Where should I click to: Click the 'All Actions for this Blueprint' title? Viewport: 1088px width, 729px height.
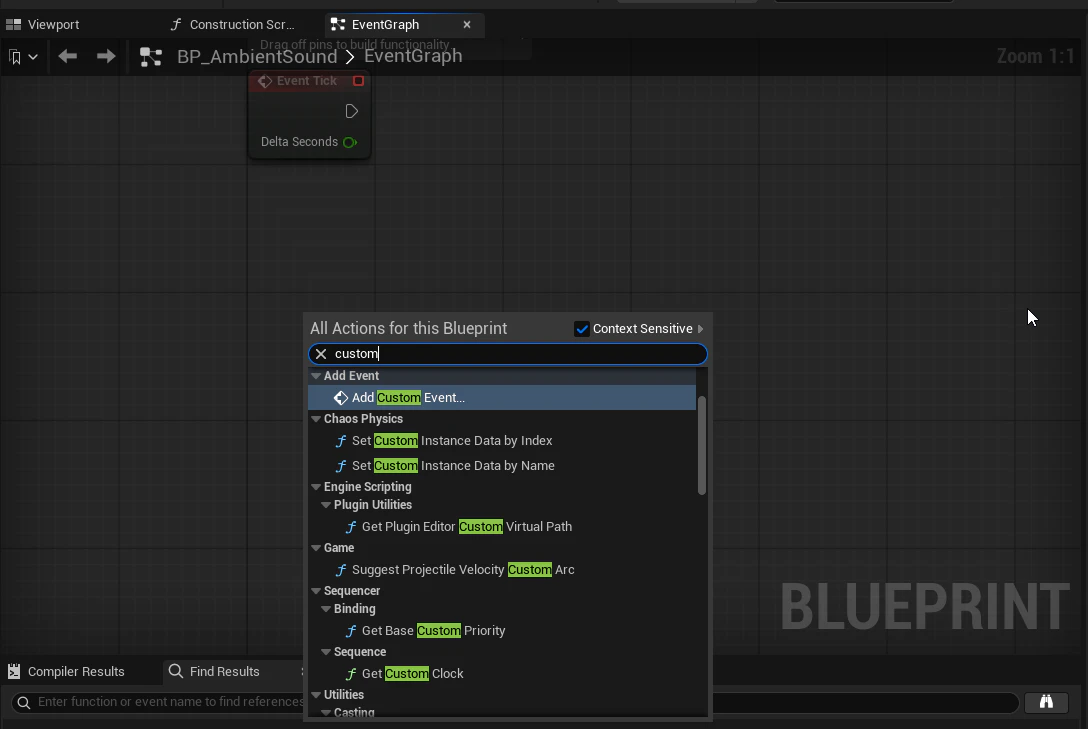click(408, 328)
